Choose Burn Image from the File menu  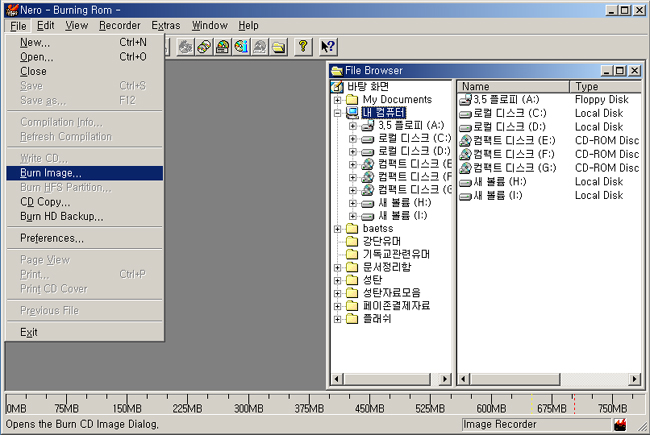(x=51, y=173)
